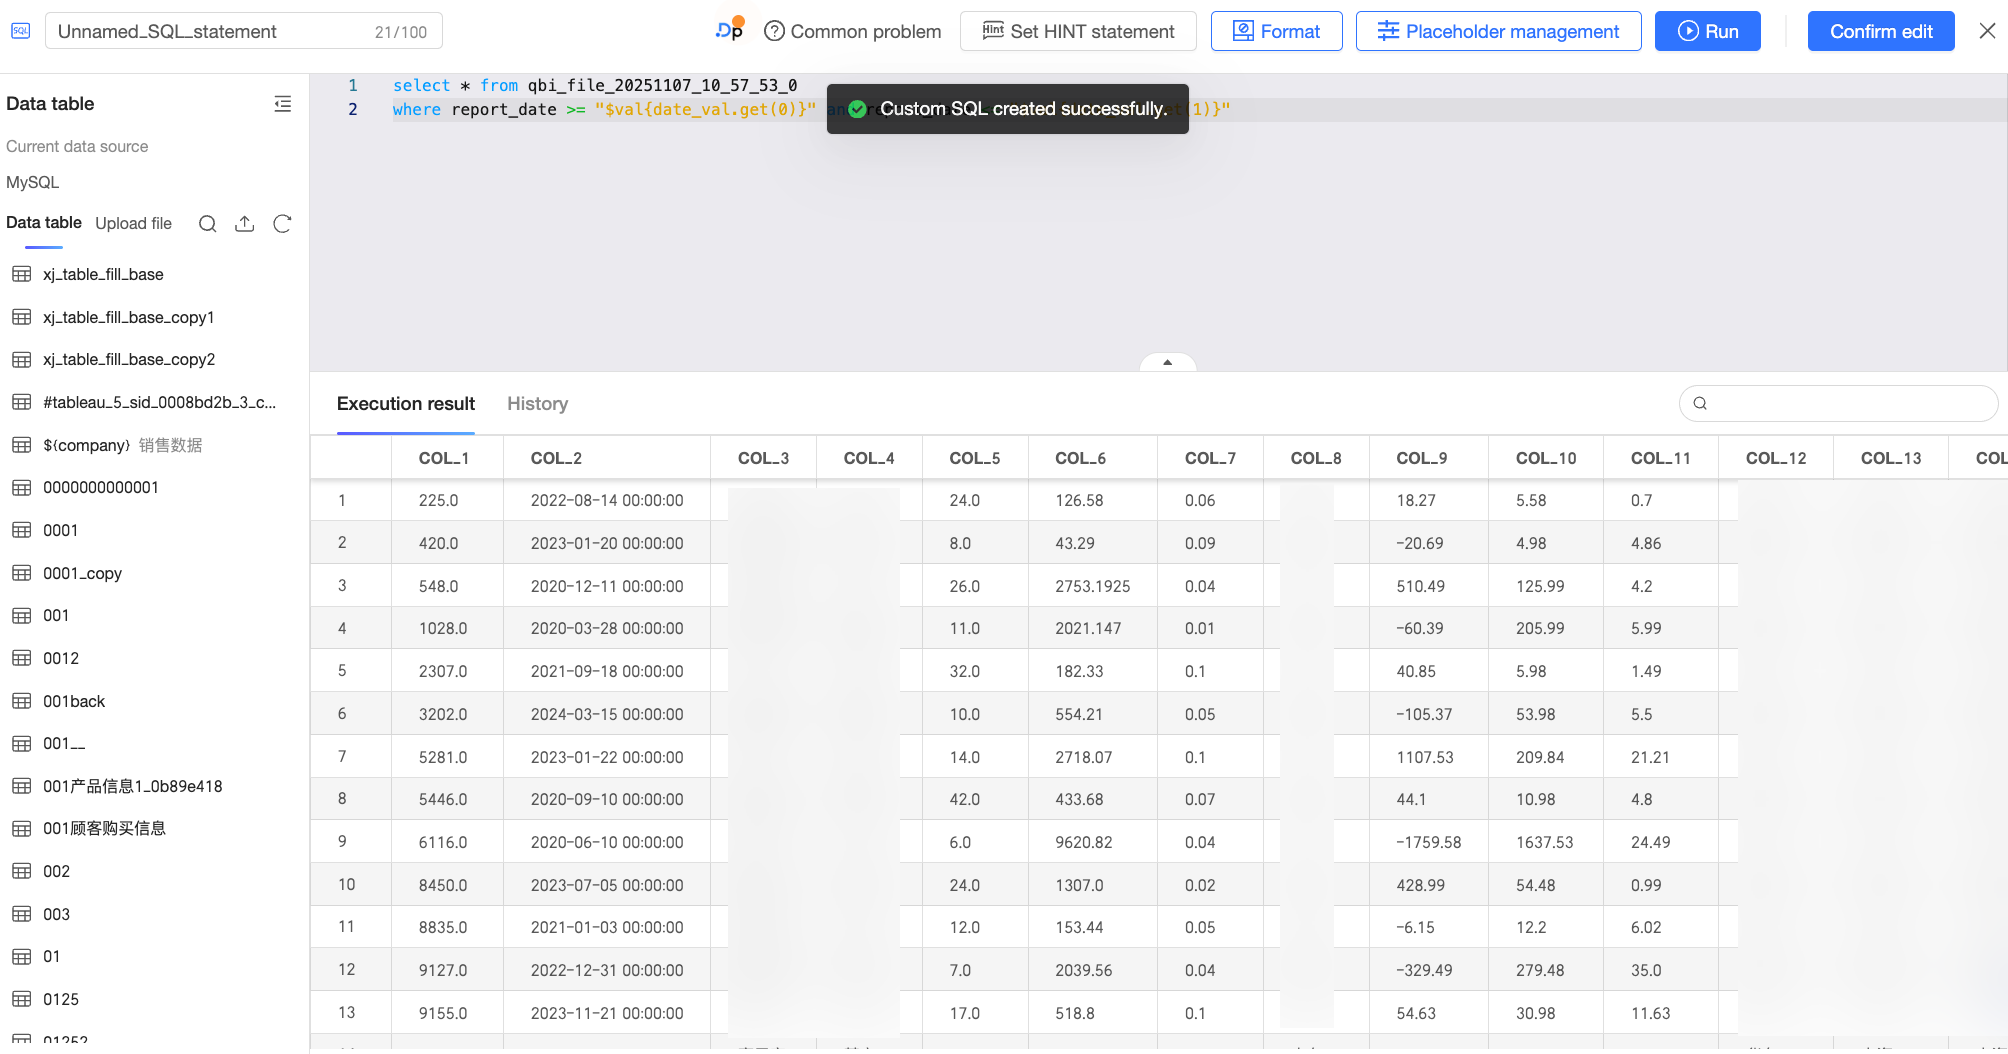Select table 0001 in the list
The image size is (2008, 1054).
click(60, 530)
